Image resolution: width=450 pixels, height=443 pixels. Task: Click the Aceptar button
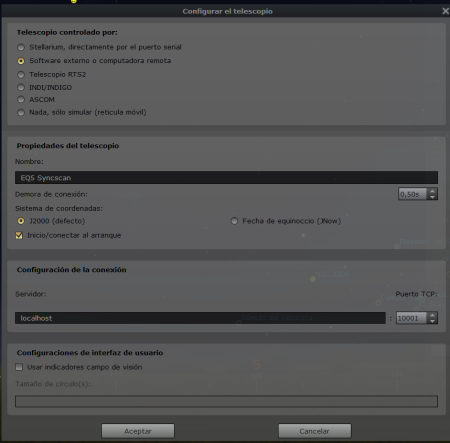(x=138, y=431)
